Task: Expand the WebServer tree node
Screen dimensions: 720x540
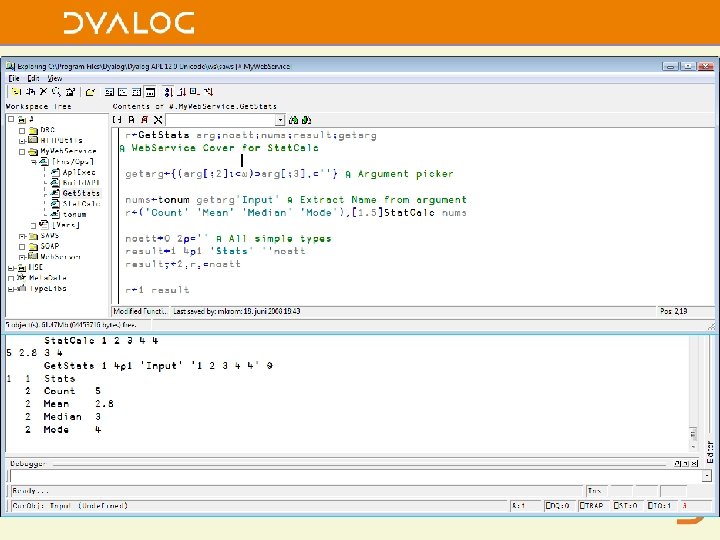Action: point(22,257)
